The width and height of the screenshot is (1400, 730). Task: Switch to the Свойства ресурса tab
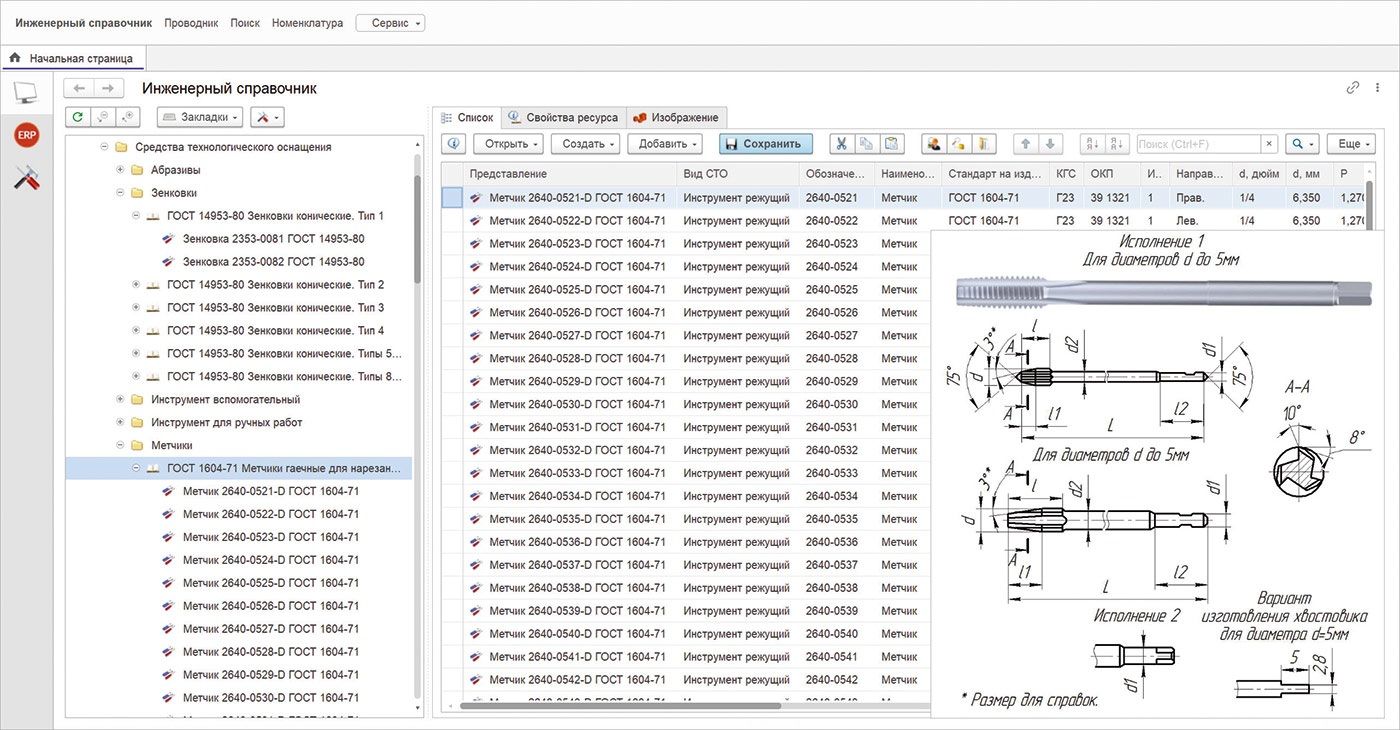pos(564,117)
